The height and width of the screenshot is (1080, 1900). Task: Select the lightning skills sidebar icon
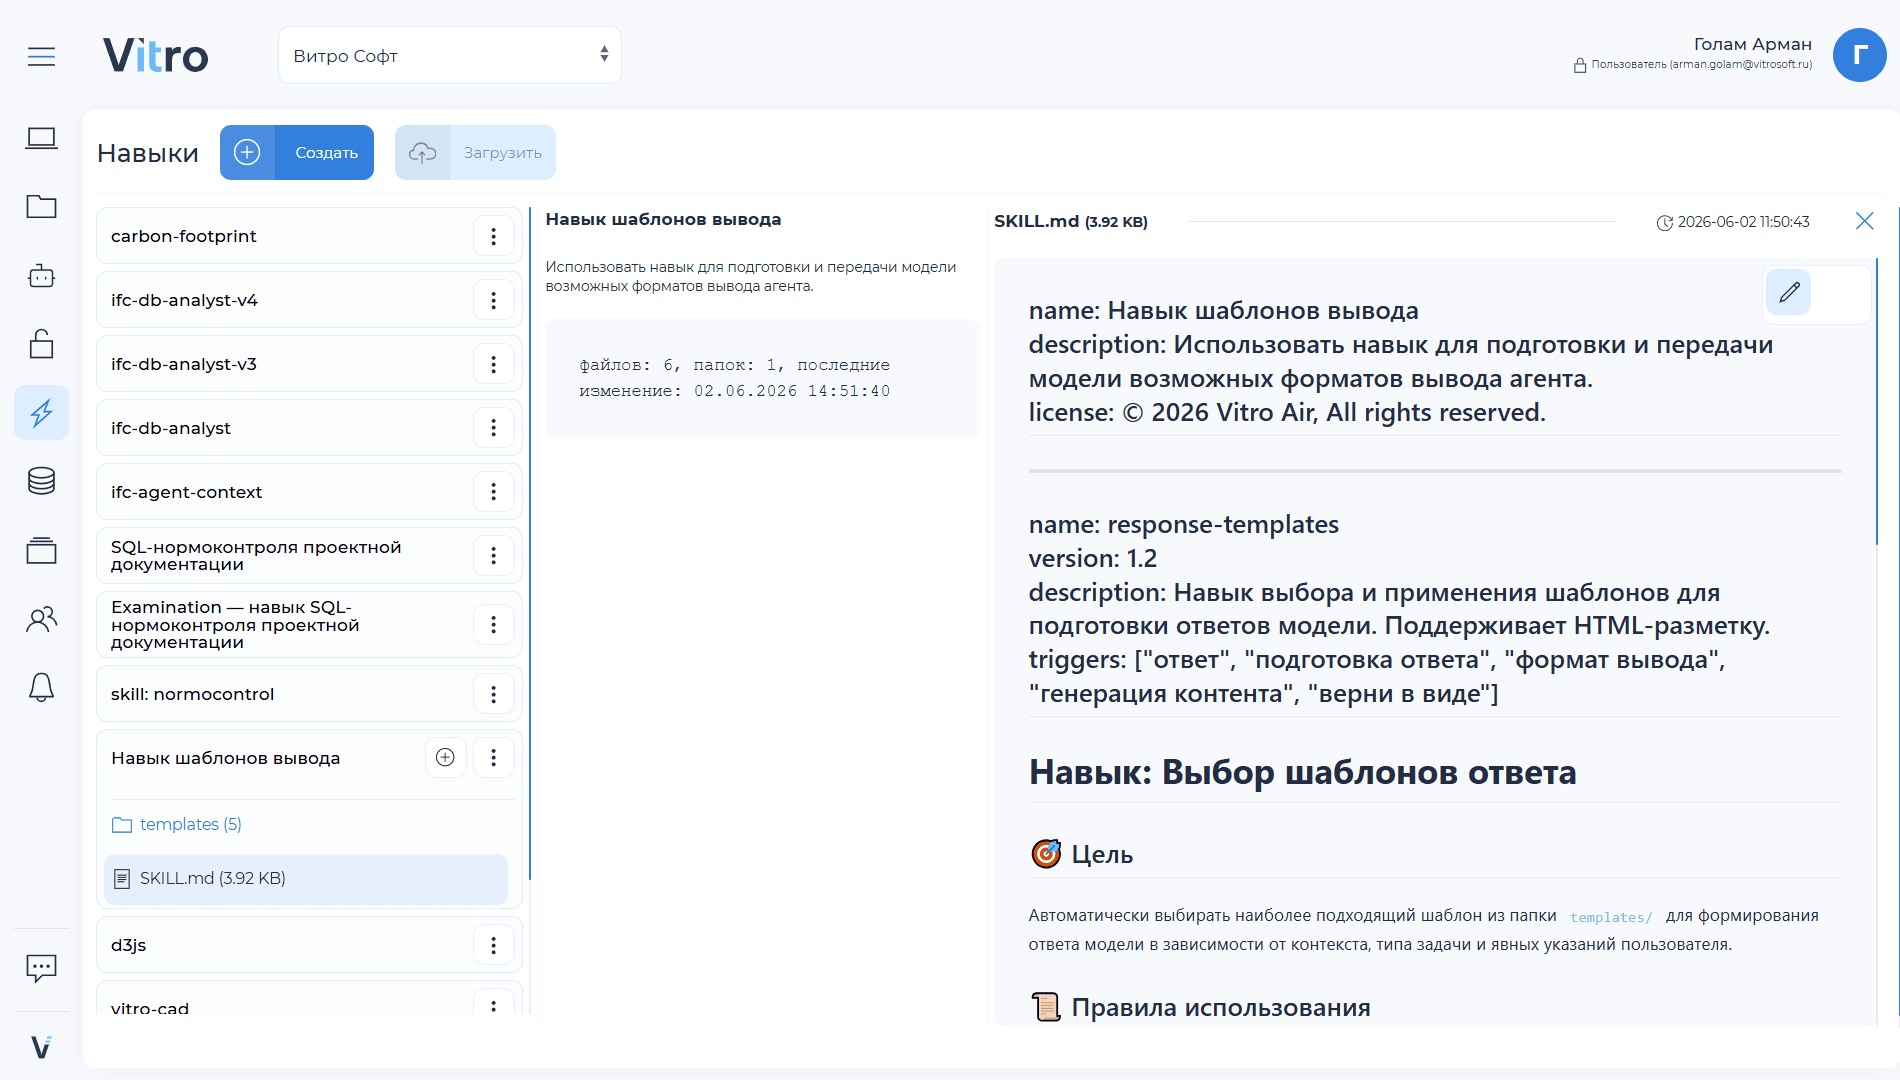(x=41, y=412)
